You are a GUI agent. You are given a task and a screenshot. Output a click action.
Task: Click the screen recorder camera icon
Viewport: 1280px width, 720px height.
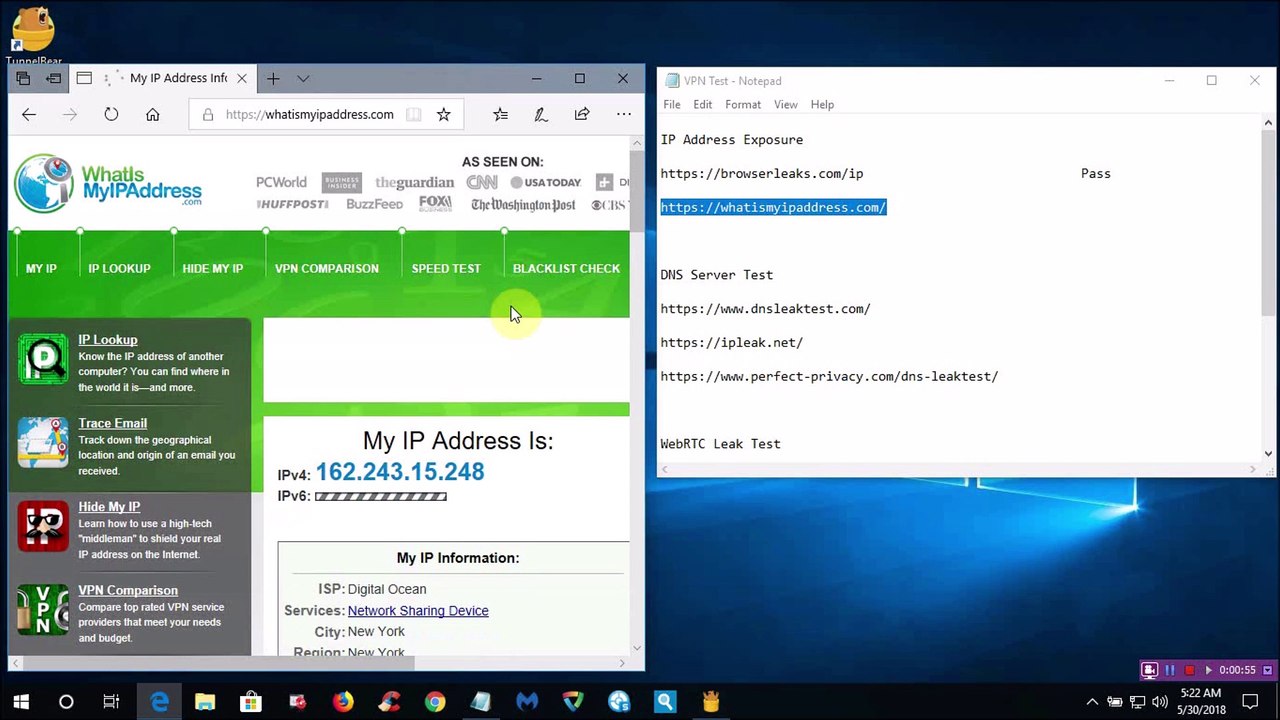[x=1150, y=670]
